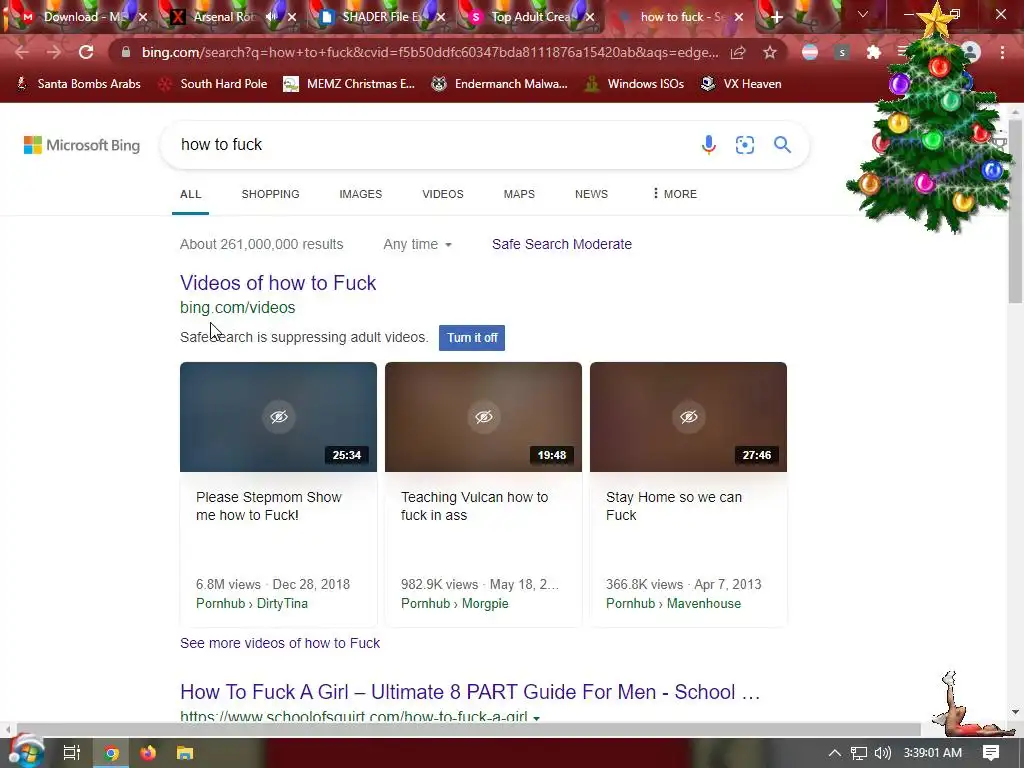Switch to the Arsenal browser tab
Screen dimensions: 1024x768
(x=222, y=18)
